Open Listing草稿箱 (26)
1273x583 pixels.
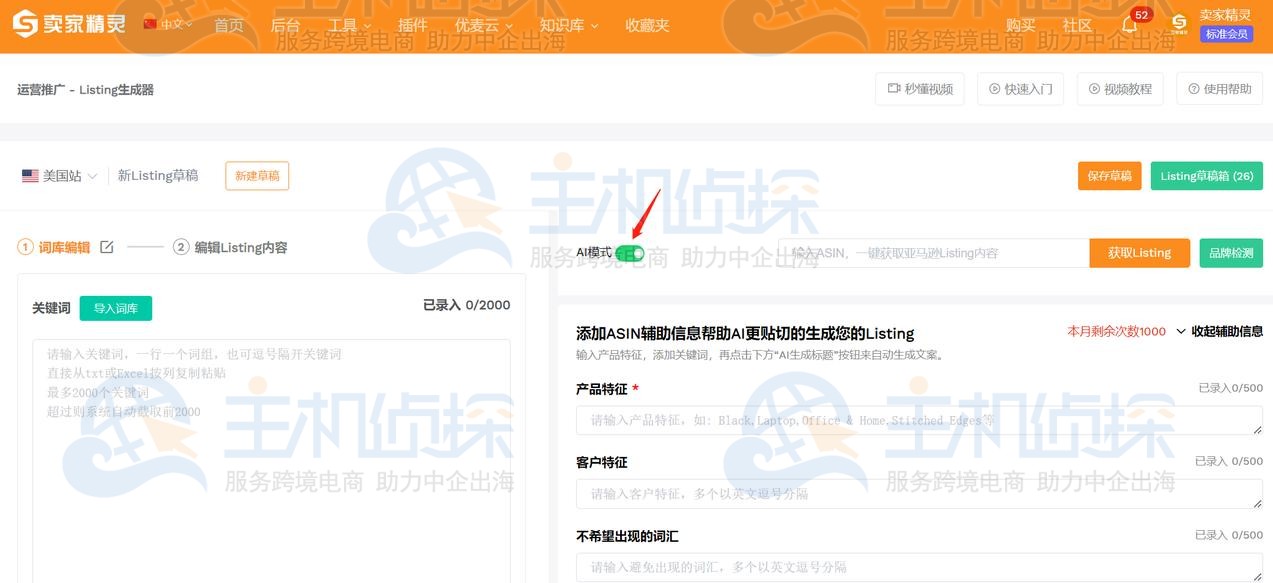tap(1207, 176)
